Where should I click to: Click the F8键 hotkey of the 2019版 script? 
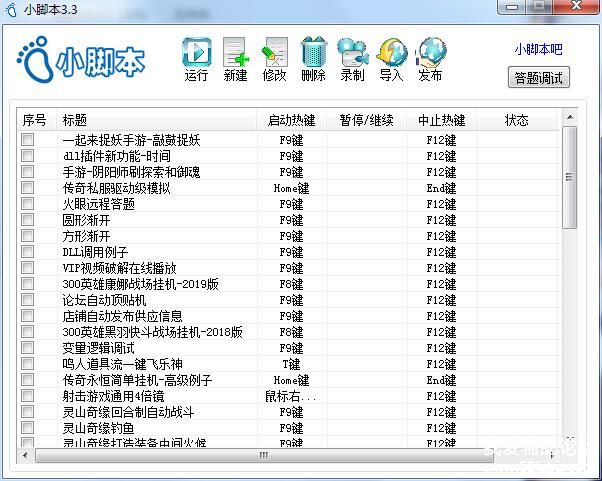(x=291, y=284)
